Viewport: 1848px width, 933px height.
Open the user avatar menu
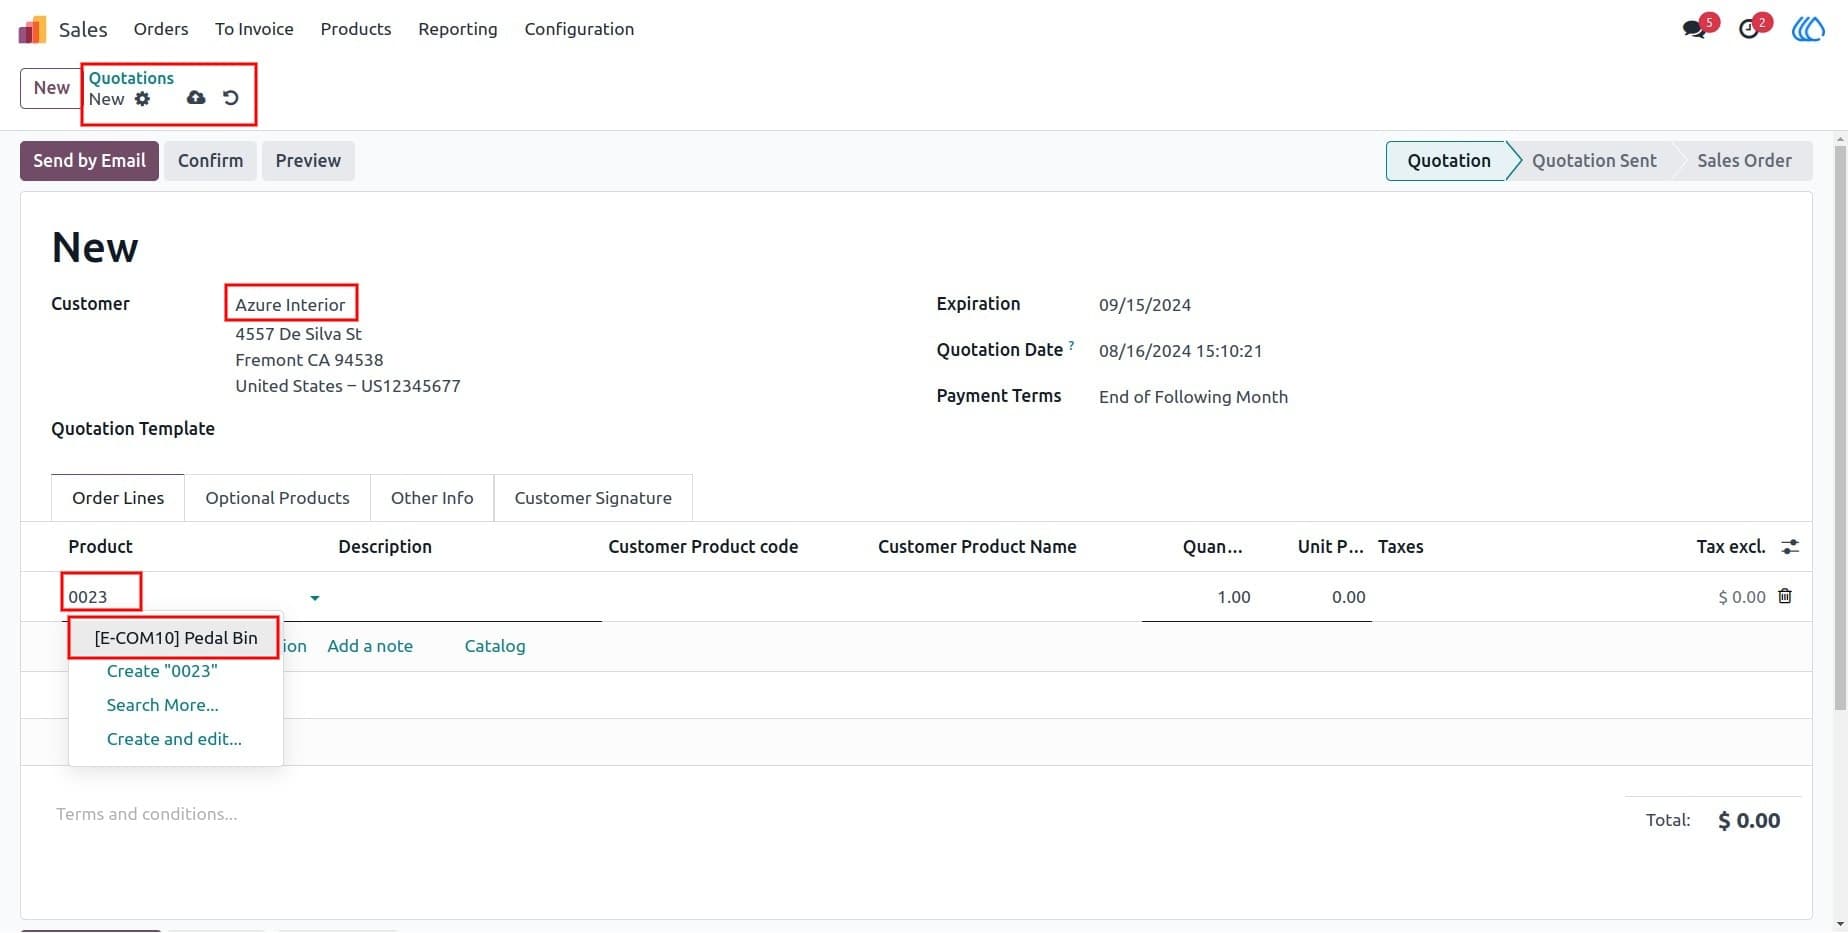click(x=1808, y=29)
